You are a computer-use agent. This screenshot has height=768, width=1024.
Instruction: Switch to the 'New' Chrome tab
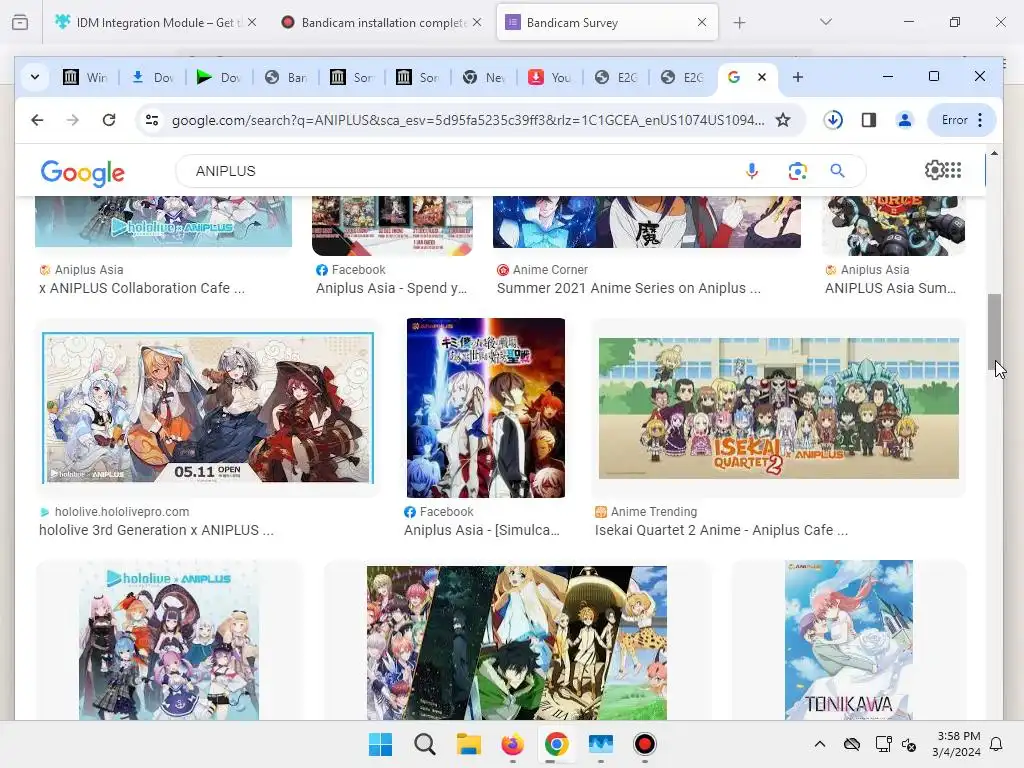point(485,78)
